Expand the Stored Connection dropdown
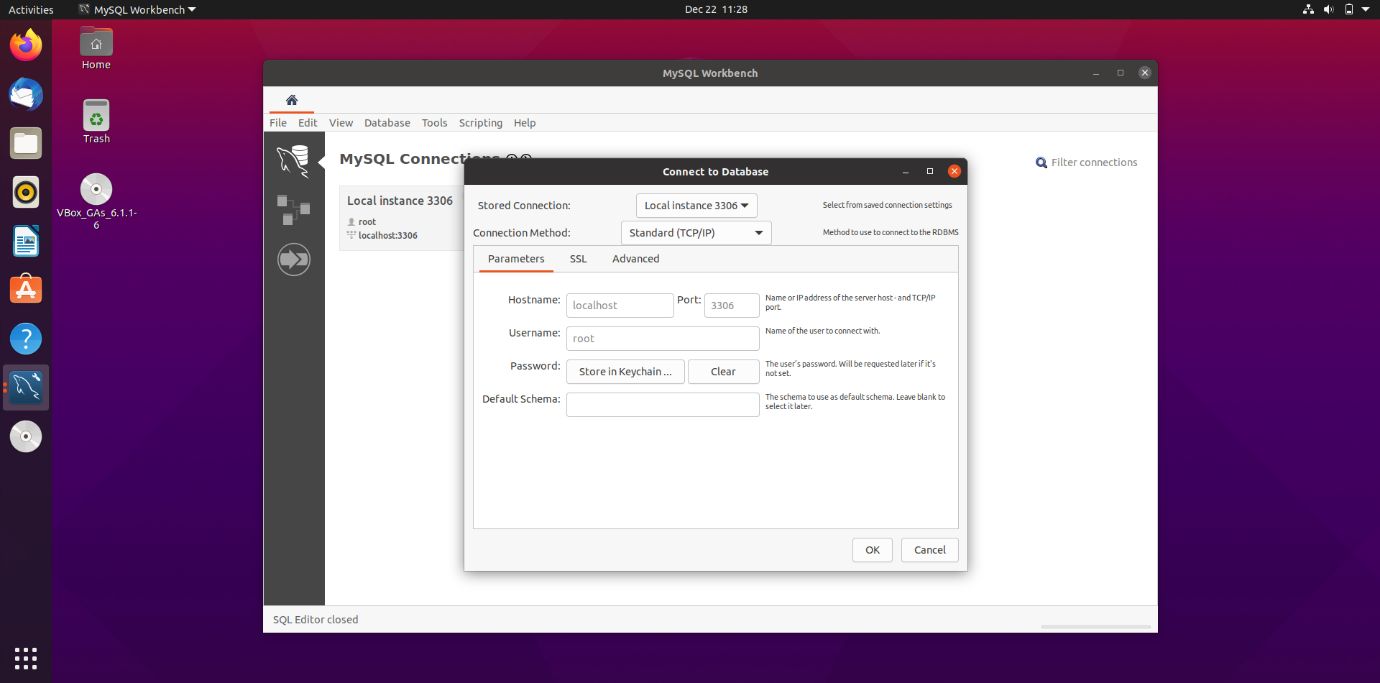 (696, 206)
